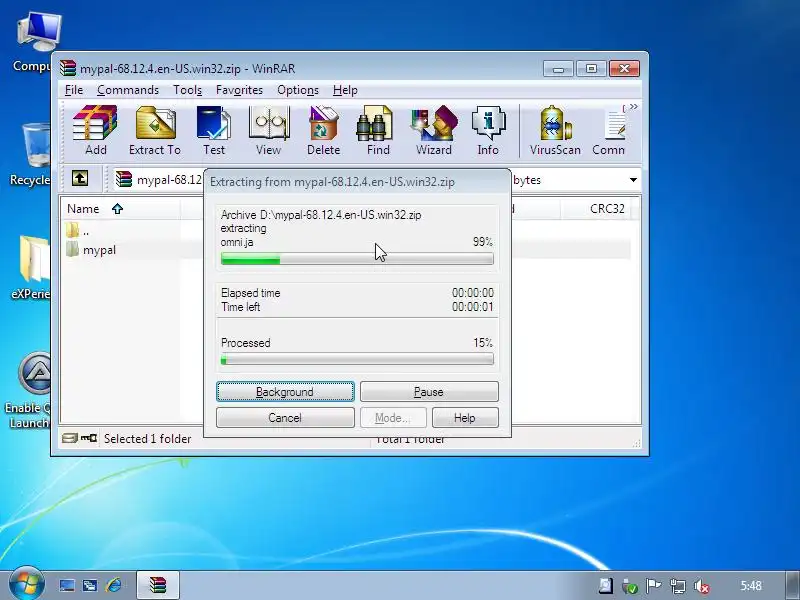Screen dimensions: 800x600
Task: Click the address bar archive path text
Action: coord(169,180)
